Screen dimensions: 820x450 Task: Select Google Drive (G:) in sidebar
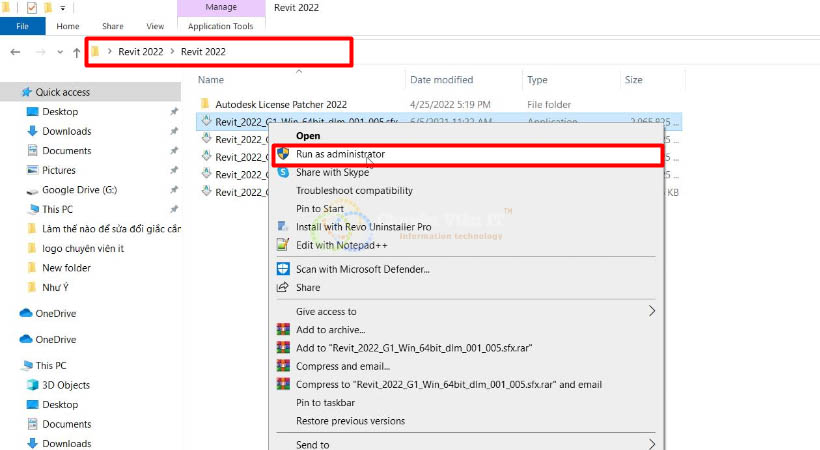79,190
